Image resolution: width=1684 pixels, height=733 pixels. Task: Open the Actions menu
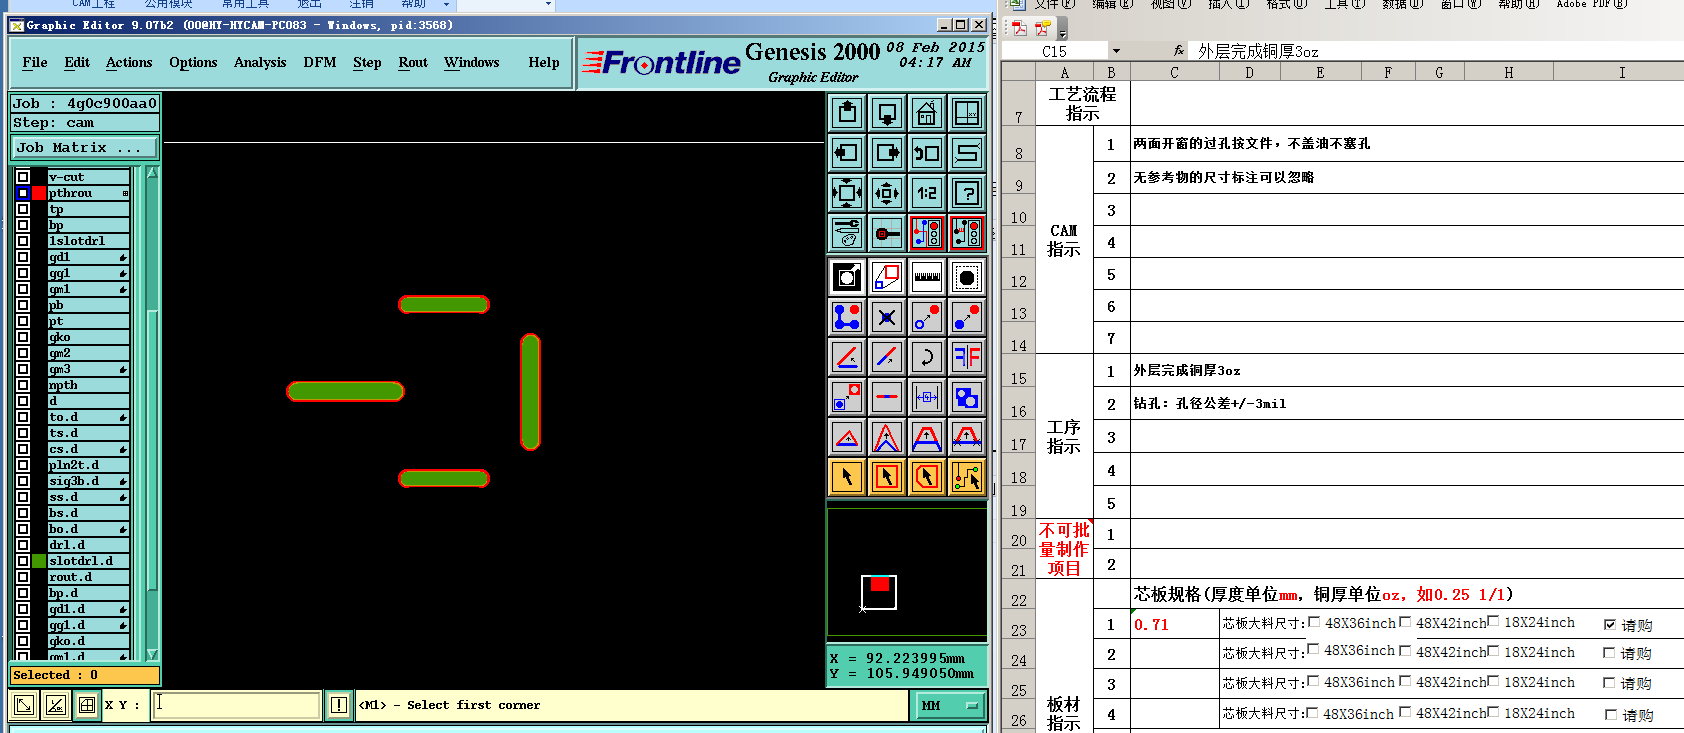pyautogui.click(x=129, y=62)
